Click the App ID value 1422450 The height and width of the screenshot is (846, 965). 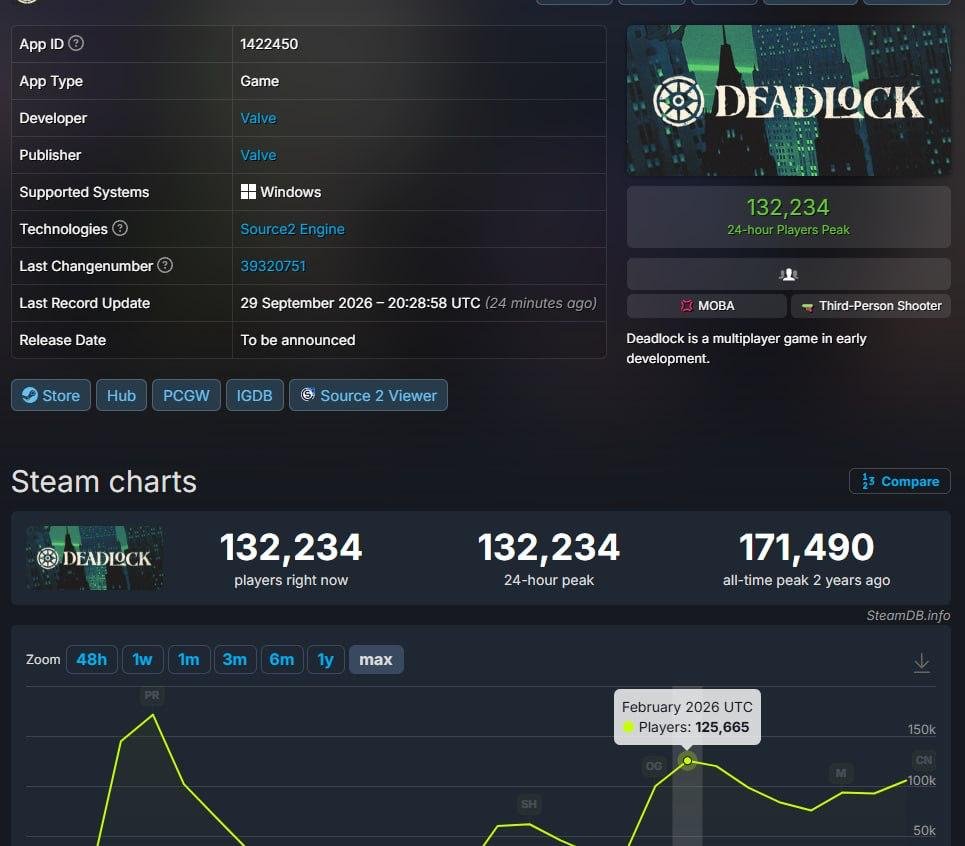269,44
